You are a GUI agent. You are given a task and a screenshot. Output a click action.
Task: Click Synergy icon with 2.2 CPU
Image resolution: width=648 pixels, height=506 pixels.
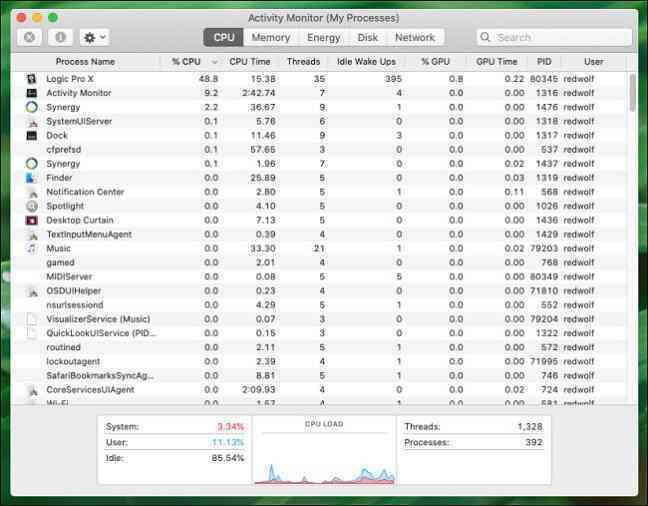[x=32, y=107]
